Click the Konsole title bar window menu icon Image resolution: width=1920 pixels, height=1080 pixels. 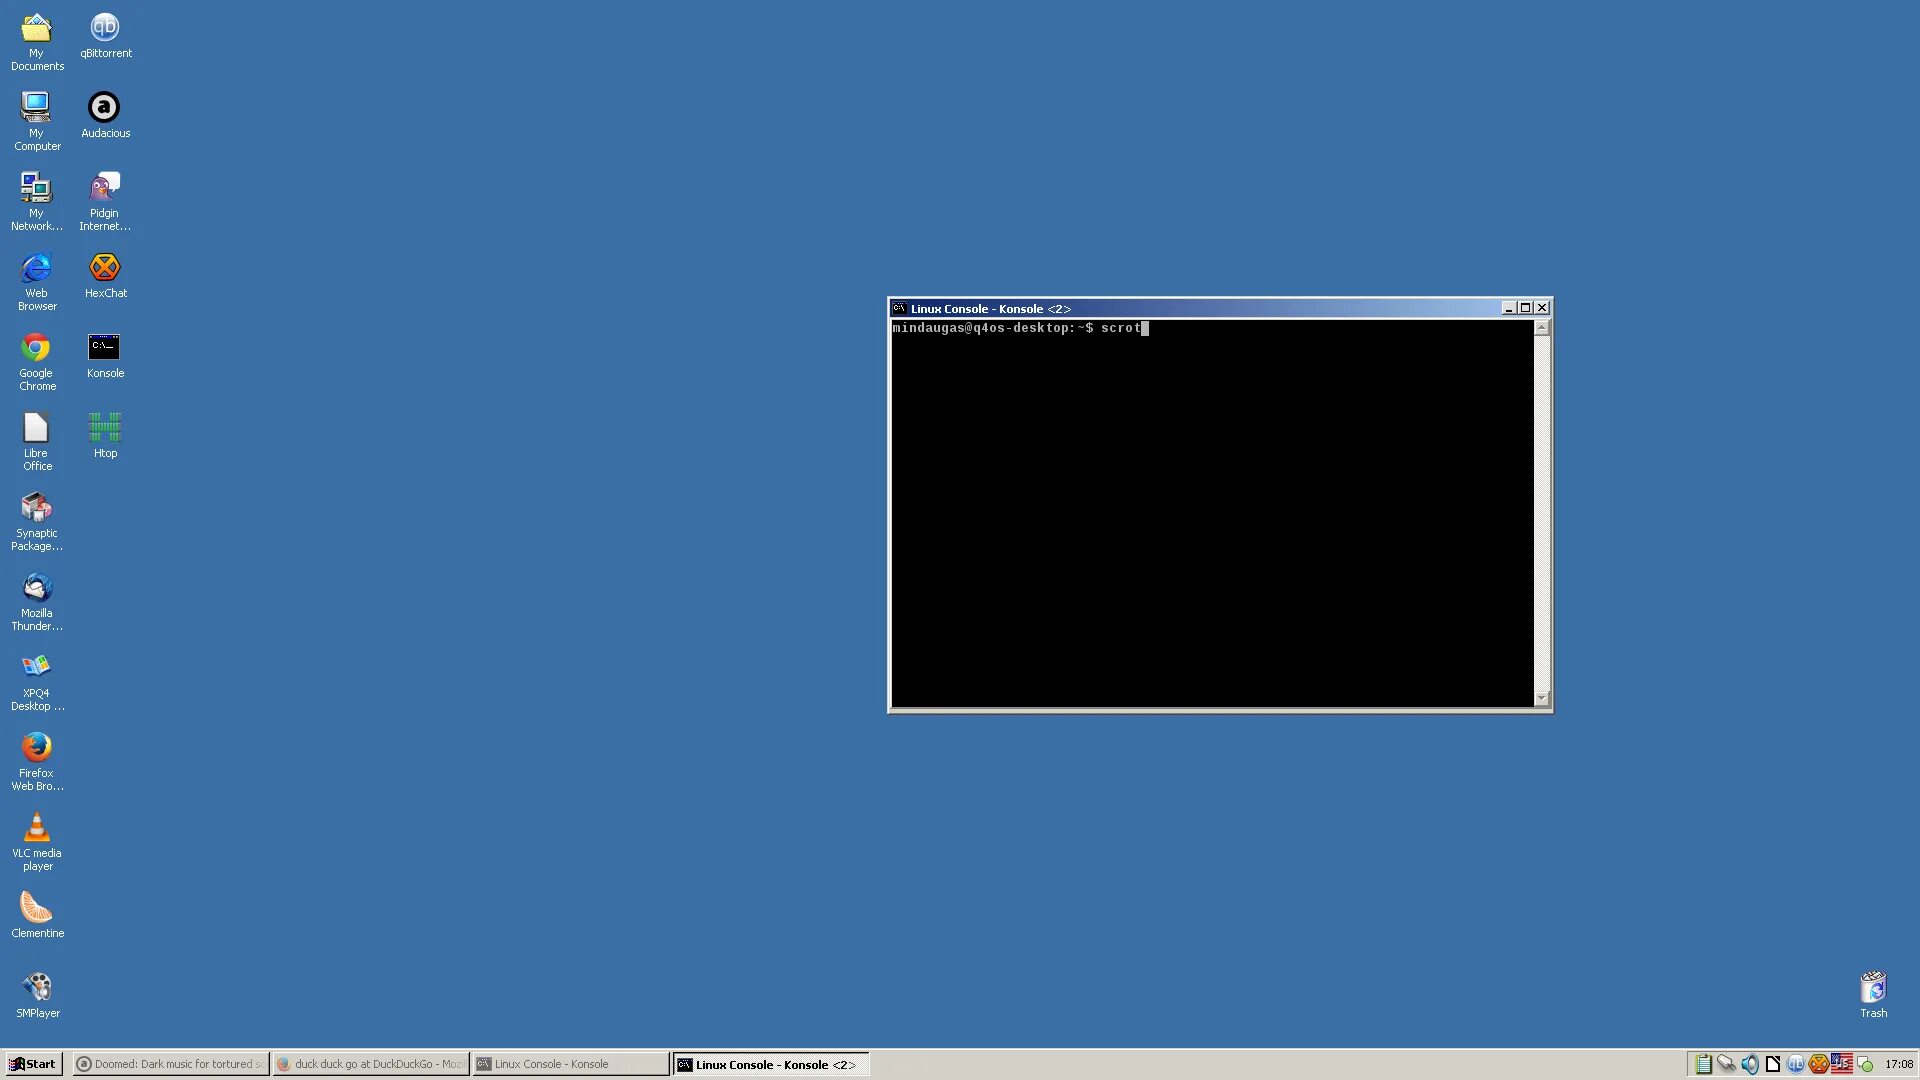[x=899, y=308]
